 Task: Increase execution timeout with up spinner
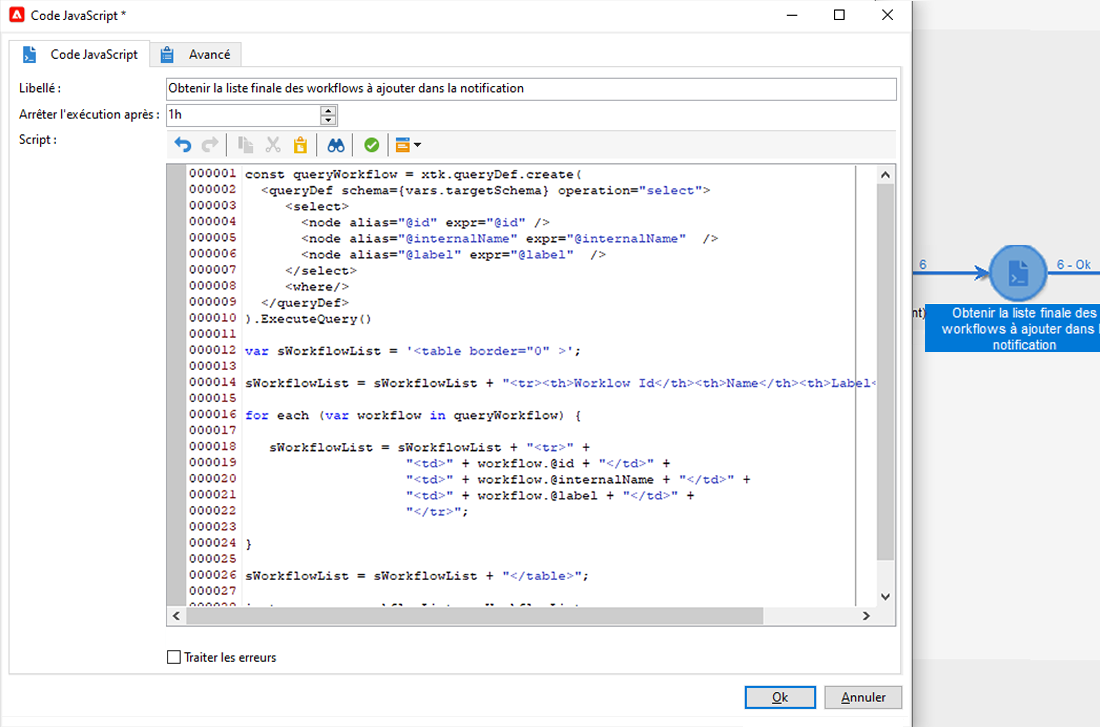[x=328, y=110]
